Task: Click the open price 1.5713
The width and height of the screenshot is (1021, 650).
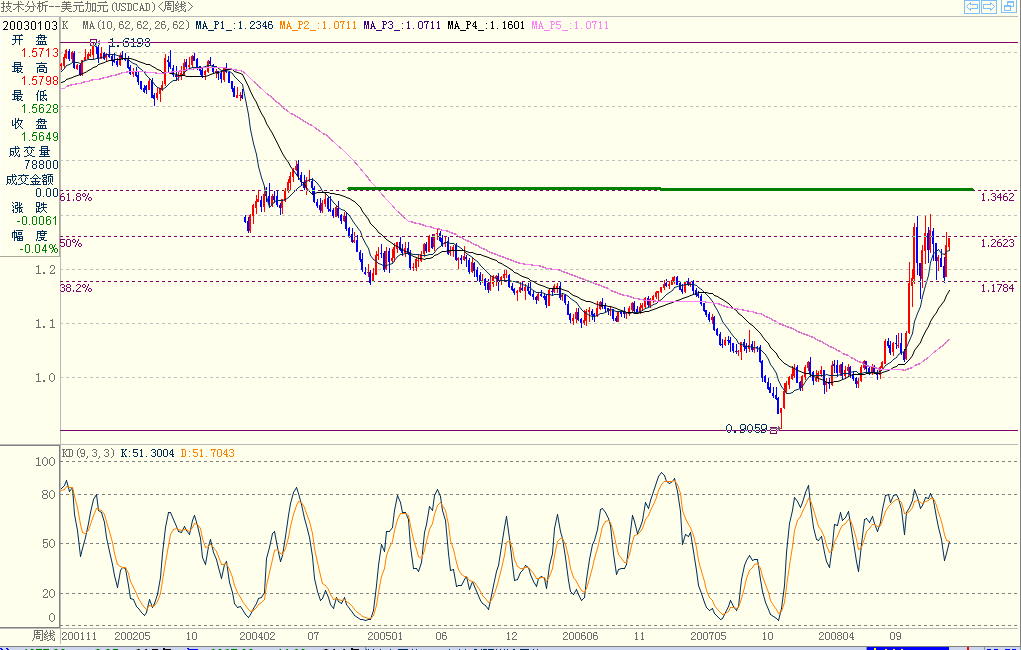Action: pos(40,53)
